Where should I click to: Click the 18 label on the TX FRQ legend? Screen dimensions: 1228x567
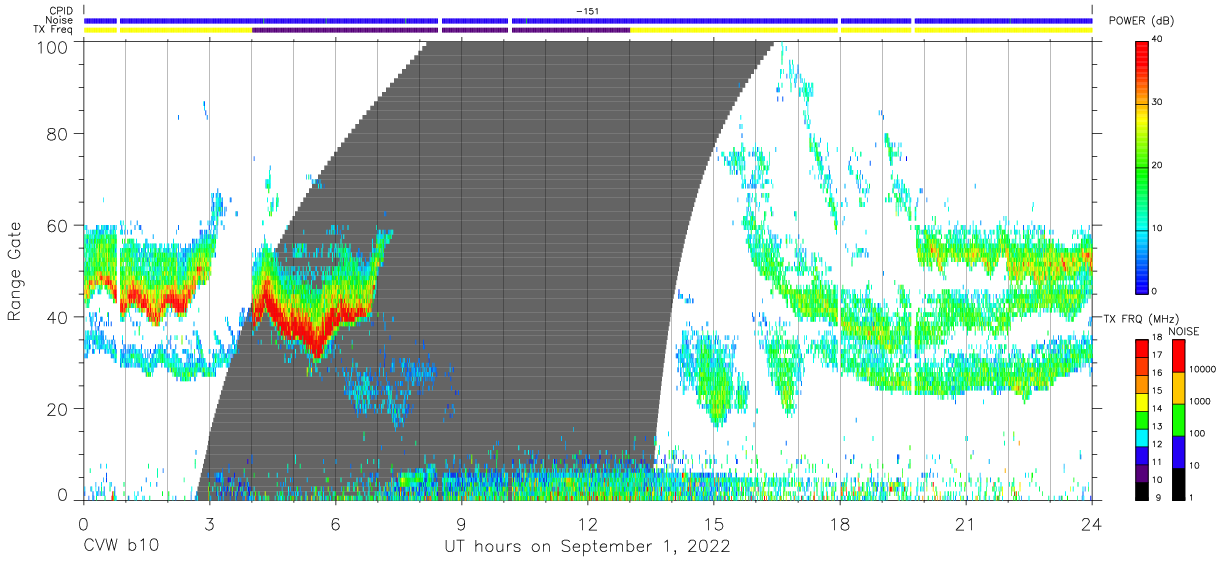(1158, 337)
